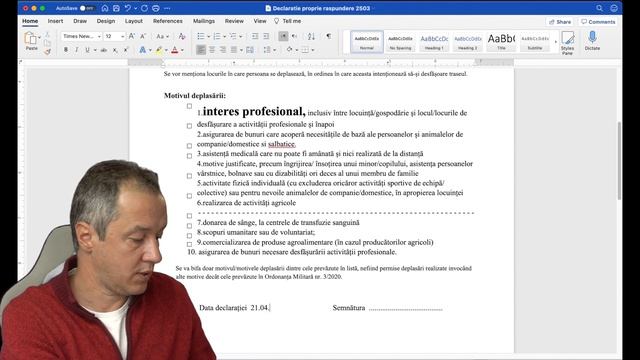Click the smiley feedback icon
The image size is (640, 360).
coord(614,8)
